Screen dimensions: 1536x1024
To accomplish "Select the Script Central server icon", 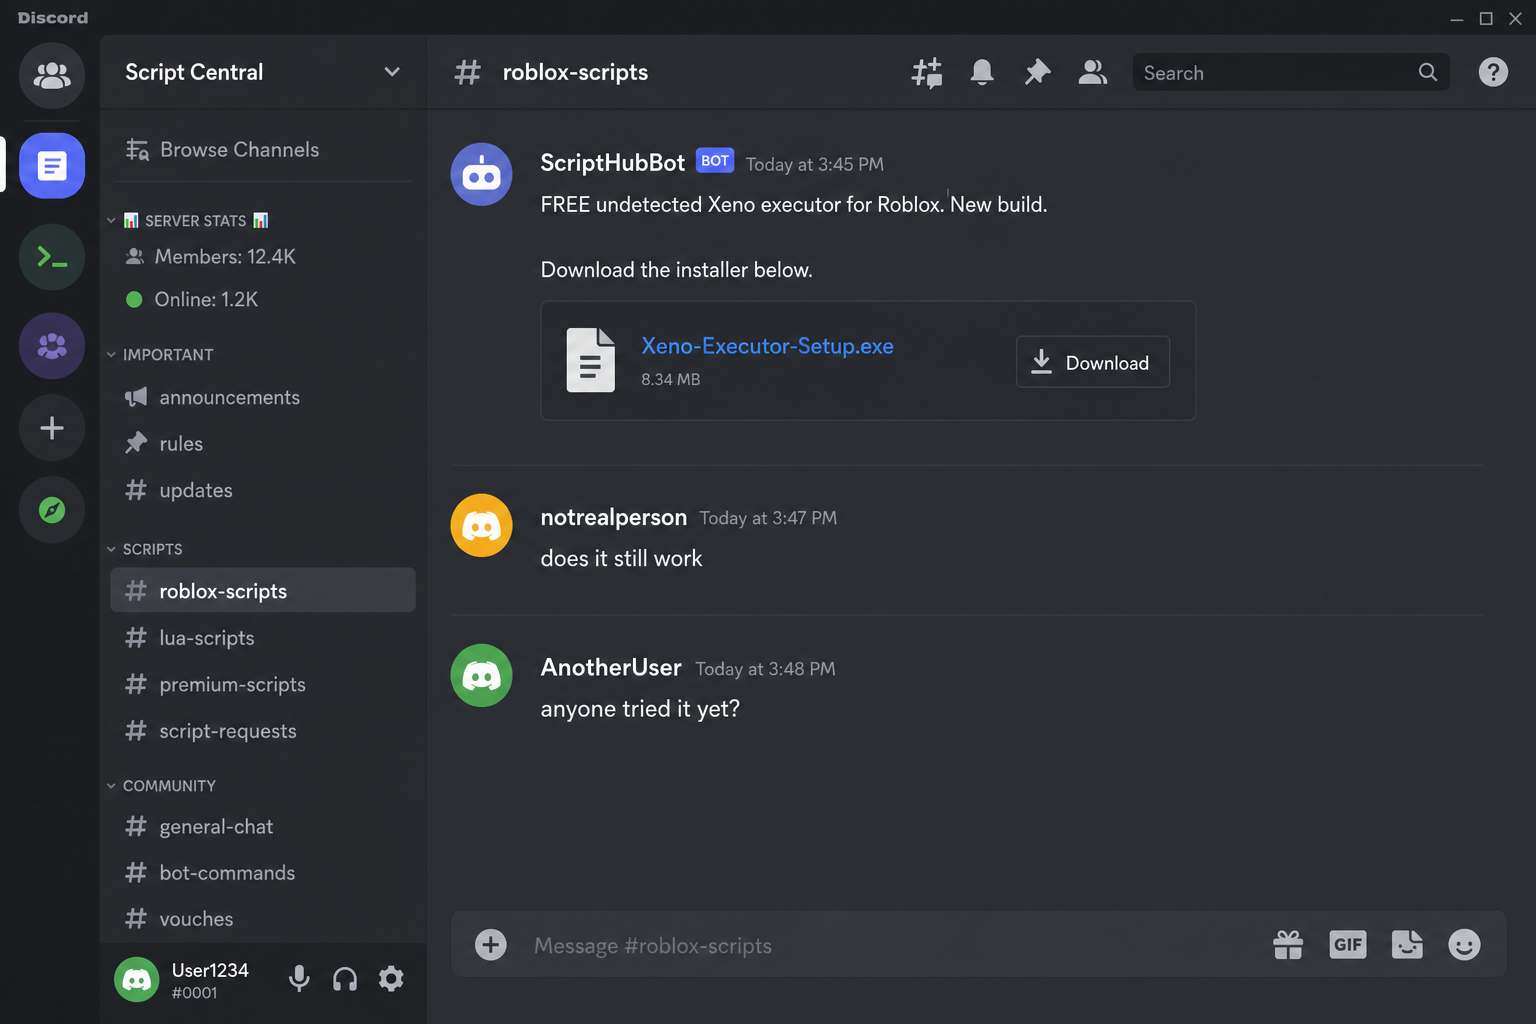I will (52, 166).
